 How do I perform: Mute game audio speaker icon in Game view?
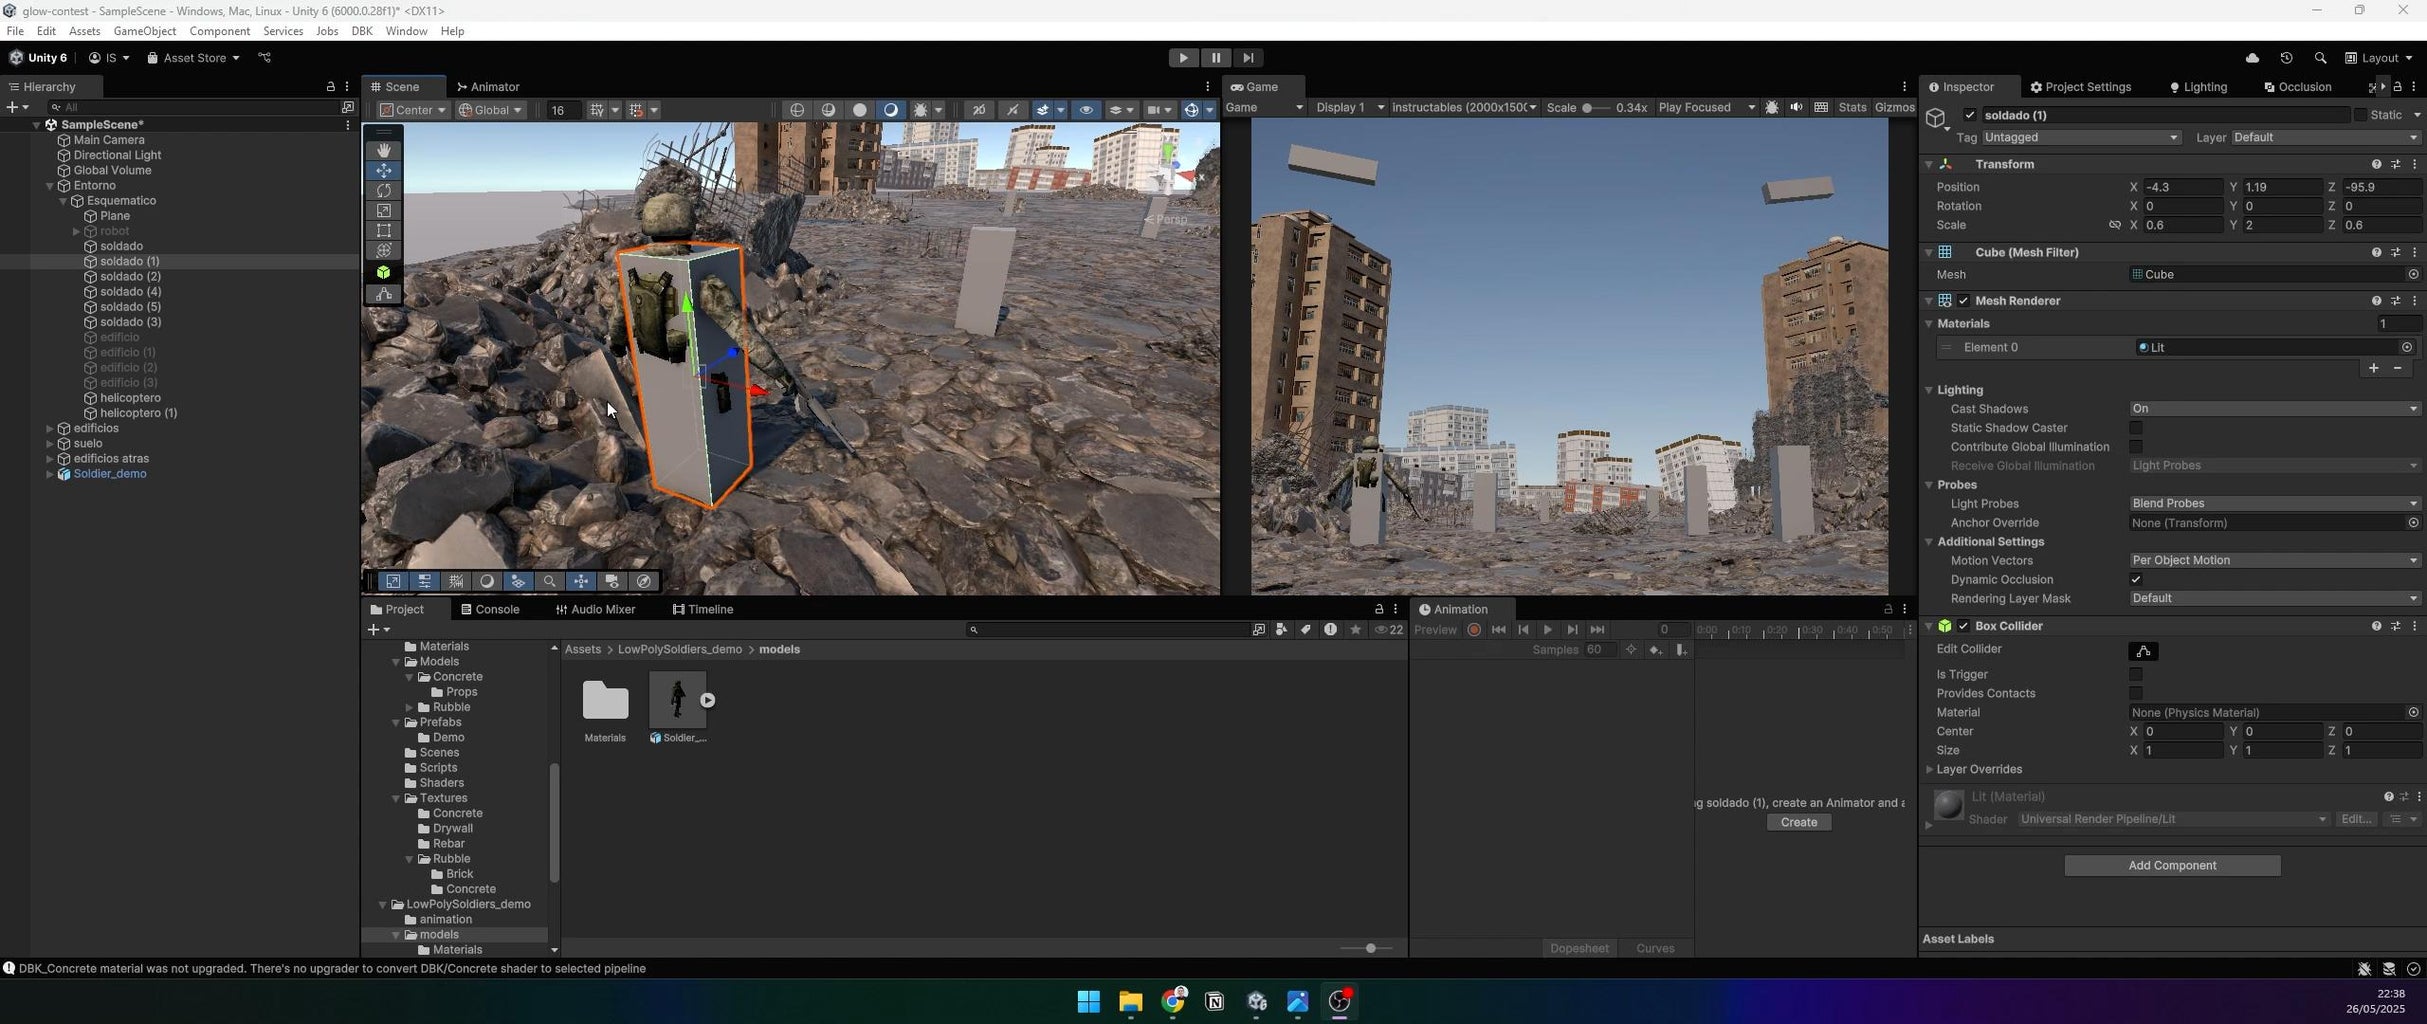coord(1796,107)
